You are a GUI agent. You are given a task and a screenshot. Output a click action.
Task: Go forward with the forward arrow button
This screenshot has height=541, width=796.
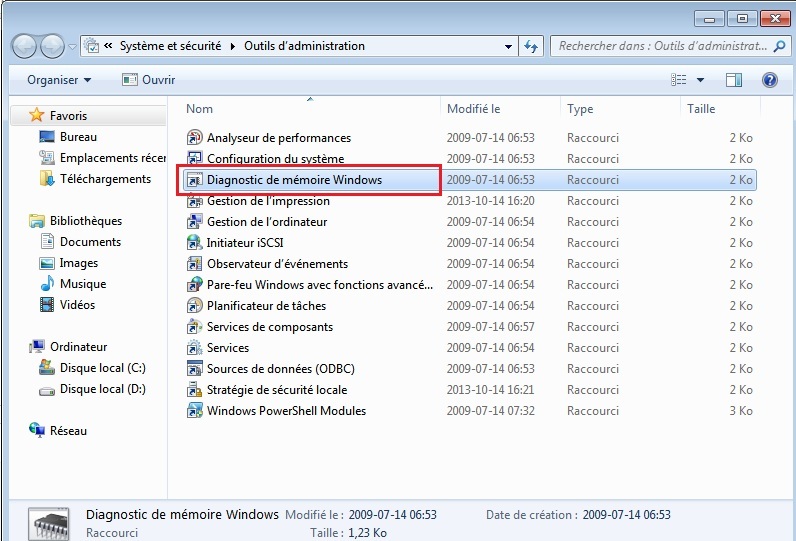[x=52, y=46]
